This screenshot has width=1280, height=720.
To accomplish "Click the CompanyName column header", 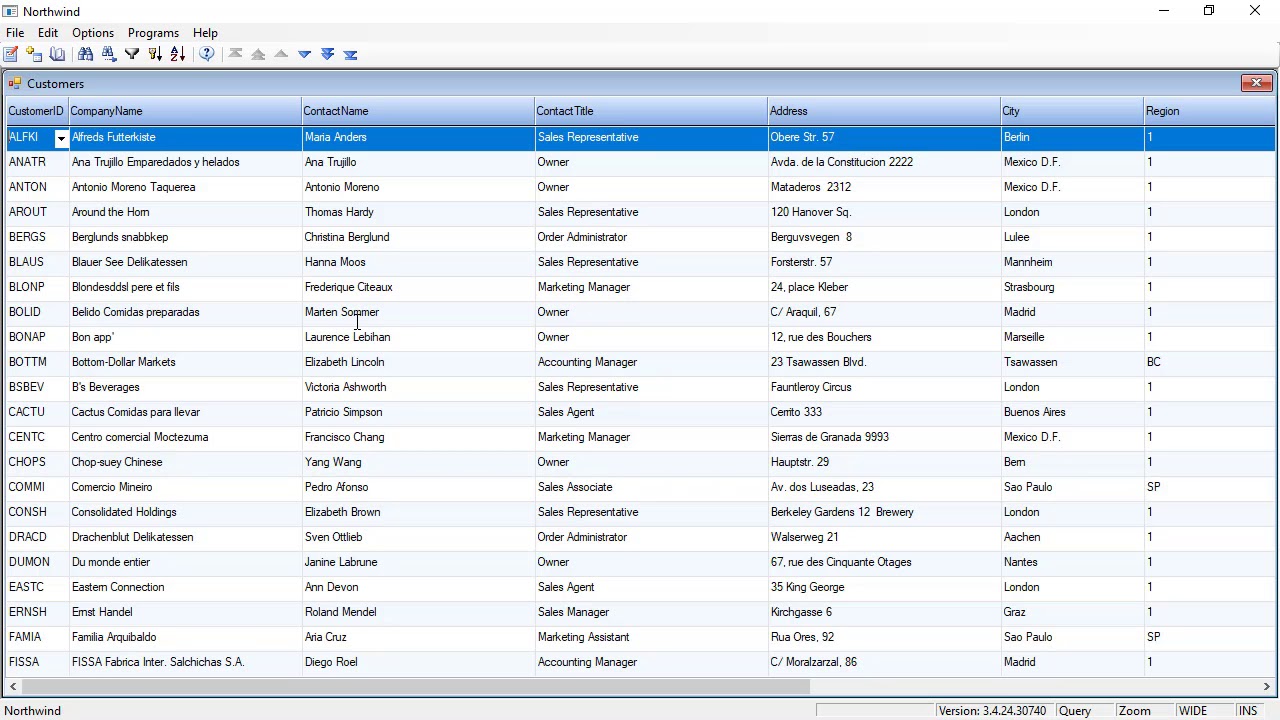I will coord(185,111).
